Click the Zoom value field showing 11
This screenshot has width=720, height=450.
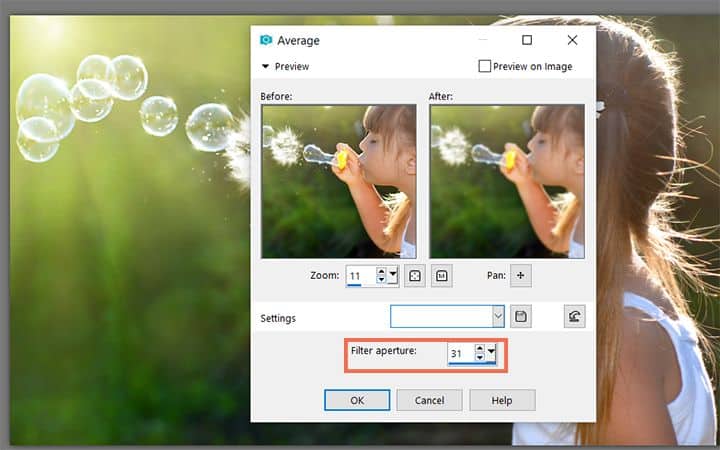pyautogui.click(x=361, y=276)
